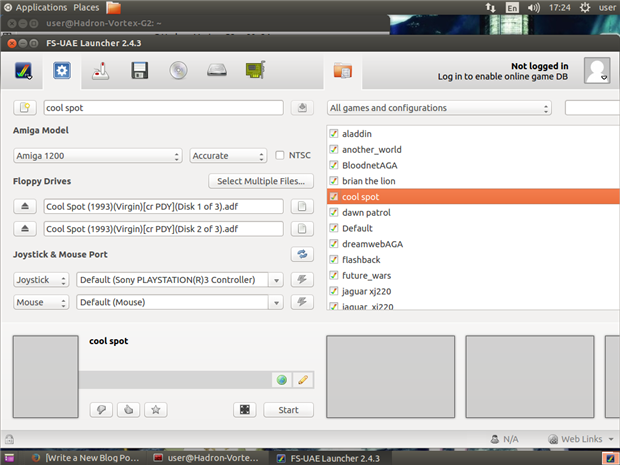Click the thumbs down rating button
Viewport: 620px width, 465px height.
tap(101, 410)
